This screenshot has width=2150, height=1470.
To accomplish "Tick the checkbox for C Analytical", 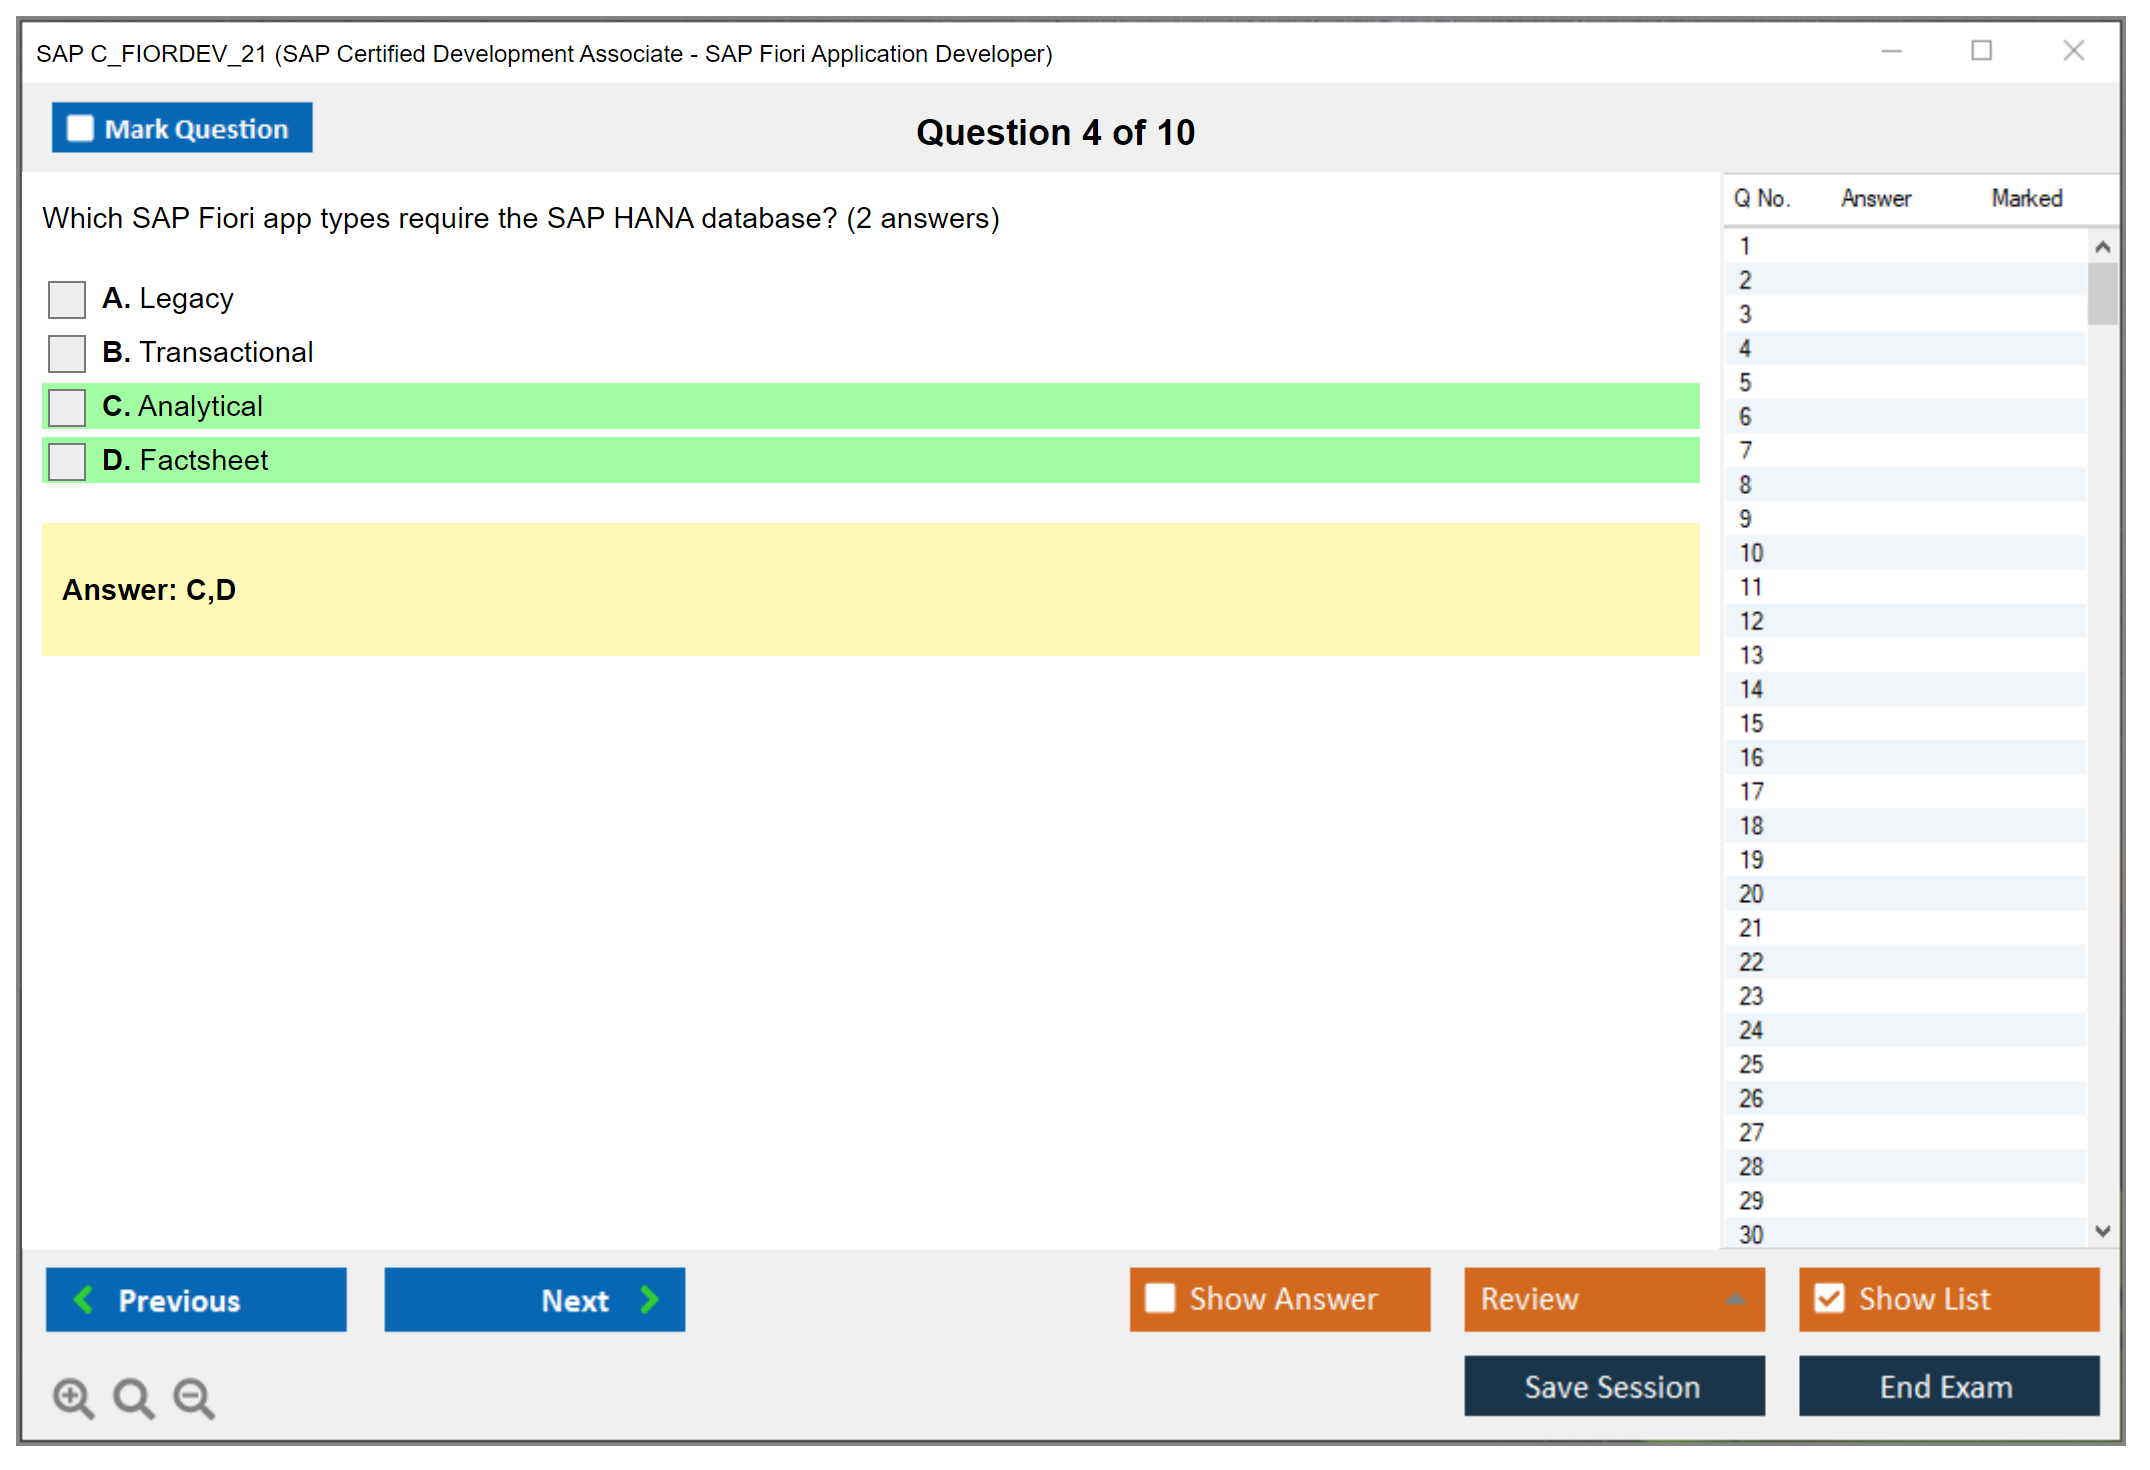I will (67, 407).
